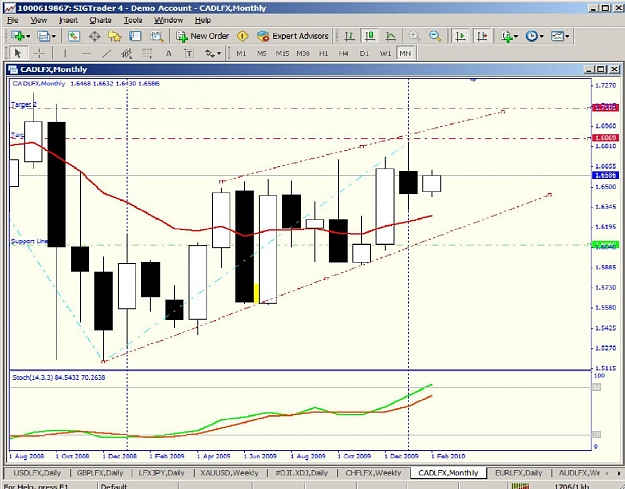Image resolution: width=625 pixels, height=489 pixels.
Task: Open the Terminal window icon
Action: coord(136,36)
